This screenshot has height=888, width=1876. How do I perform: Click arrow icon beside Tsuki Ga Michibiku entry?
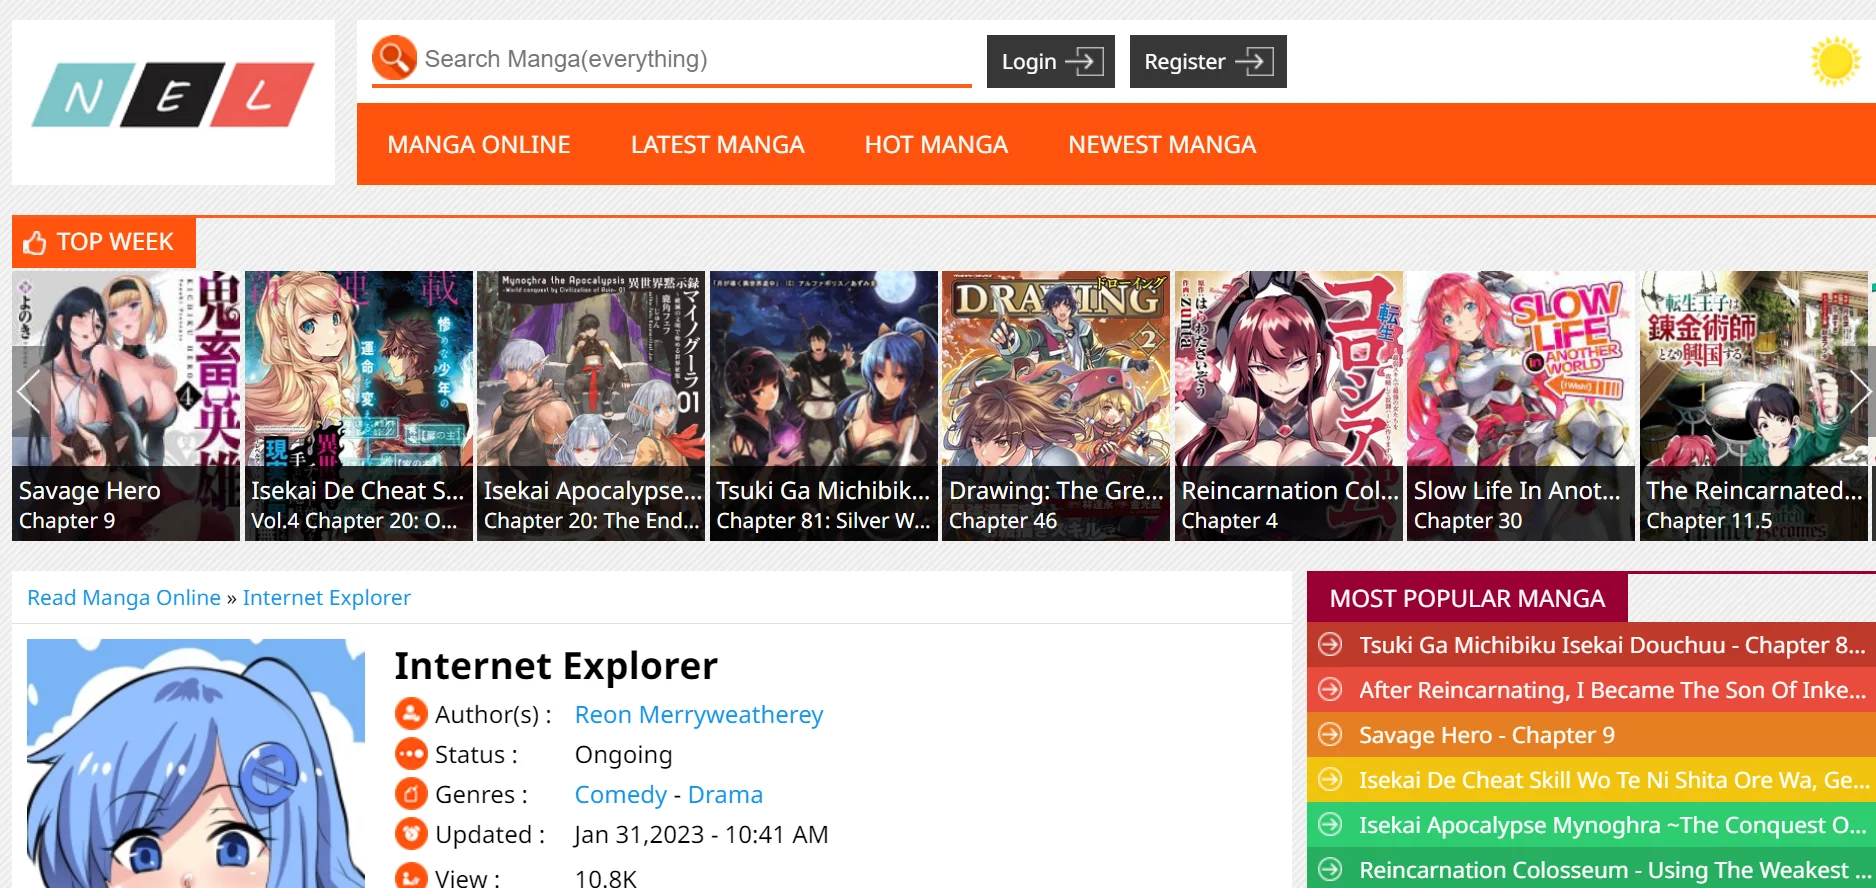click(x=1330, y=645)
